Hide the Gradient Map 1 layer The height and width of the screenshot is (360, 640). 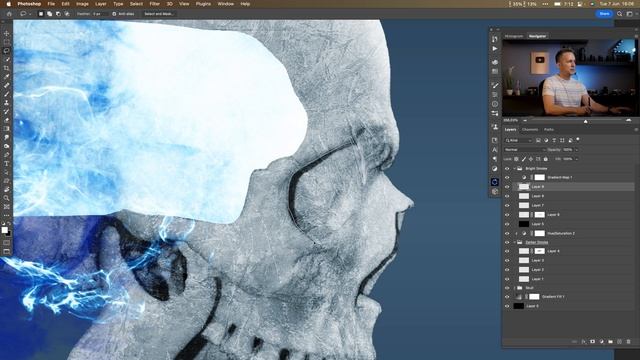(507, 178)
